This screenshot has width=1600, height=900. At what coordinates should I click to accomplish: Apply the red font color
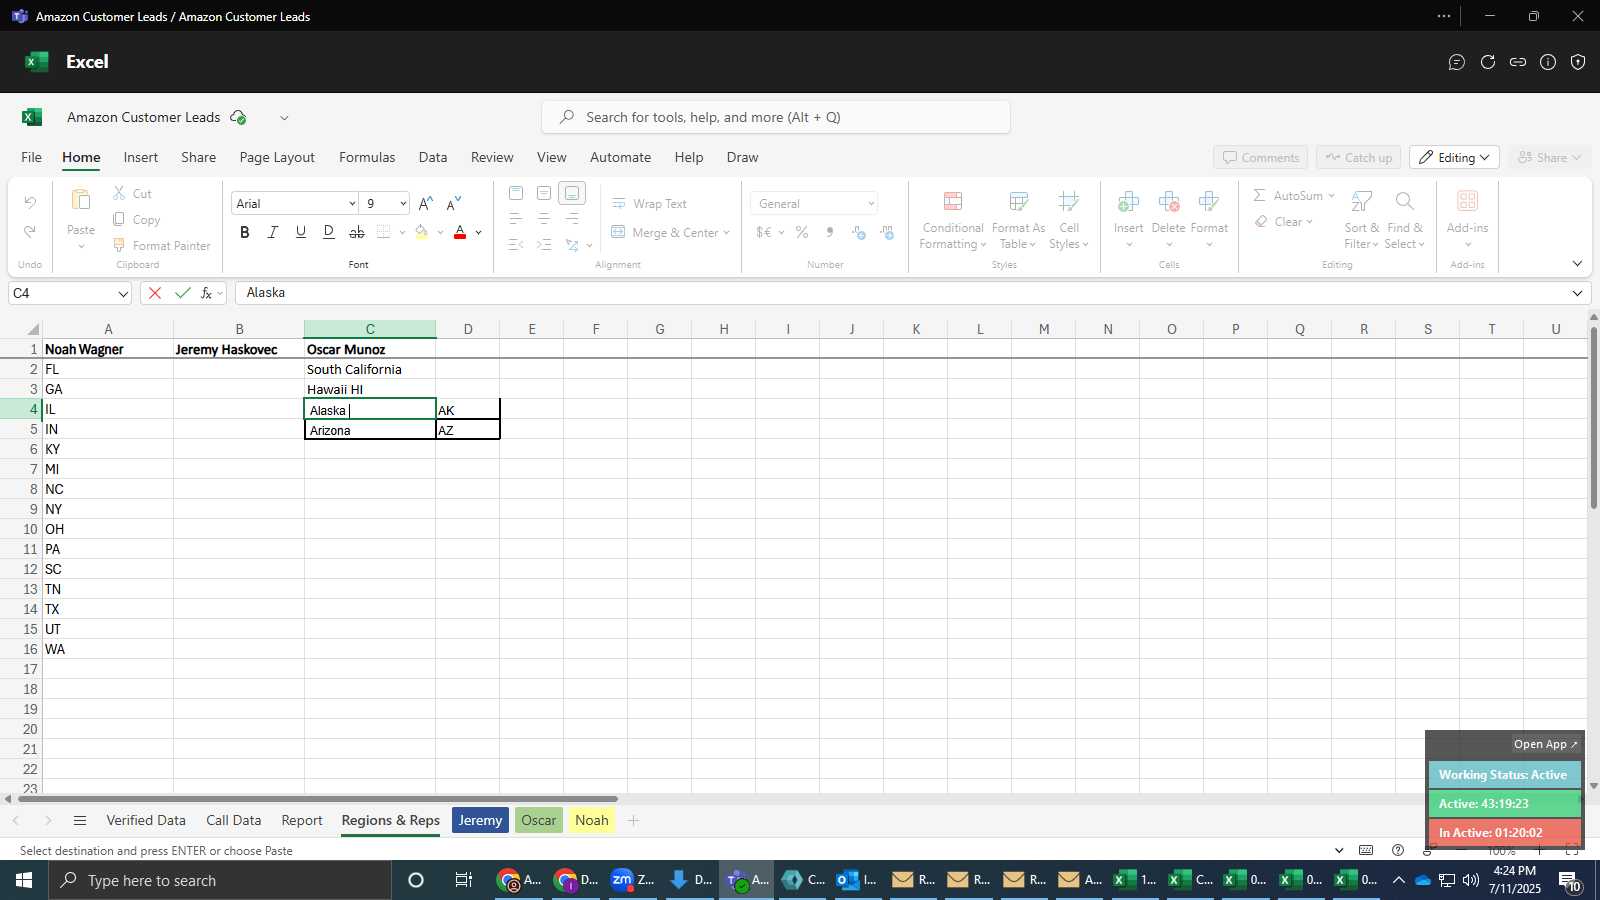pyautogui.click(x=460, y=232)
